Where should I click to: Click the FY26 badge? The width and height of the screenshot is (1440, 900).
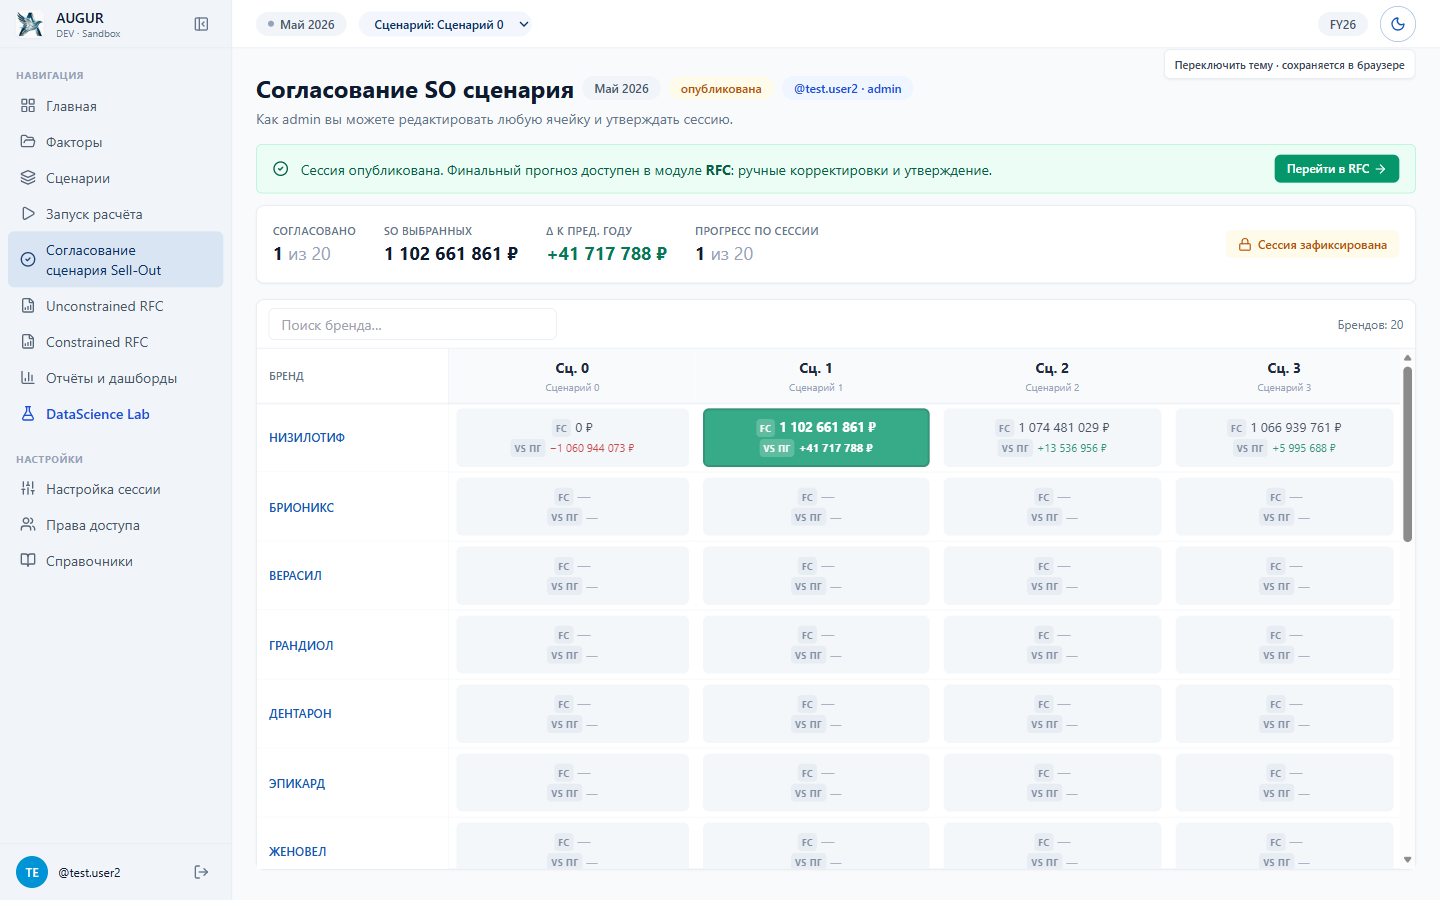1343,24
